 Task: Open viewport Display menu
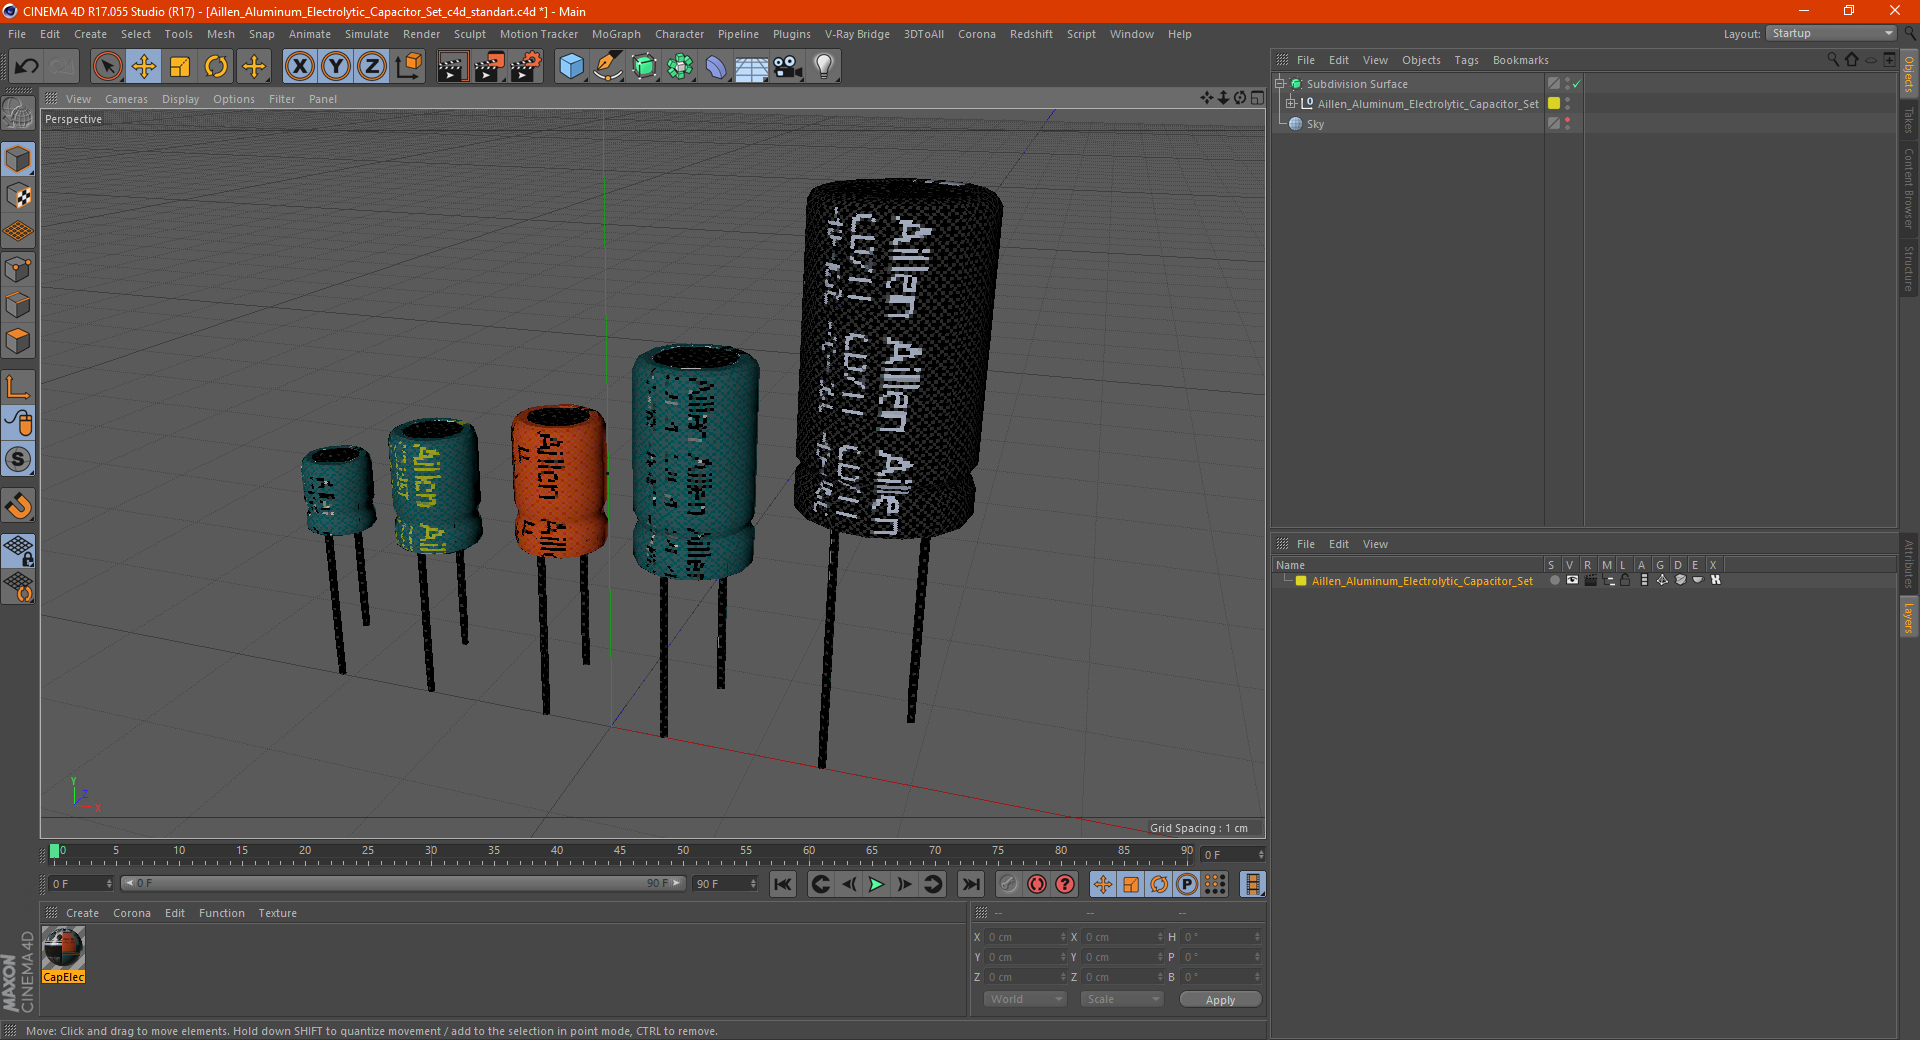[x=180, y=99]
